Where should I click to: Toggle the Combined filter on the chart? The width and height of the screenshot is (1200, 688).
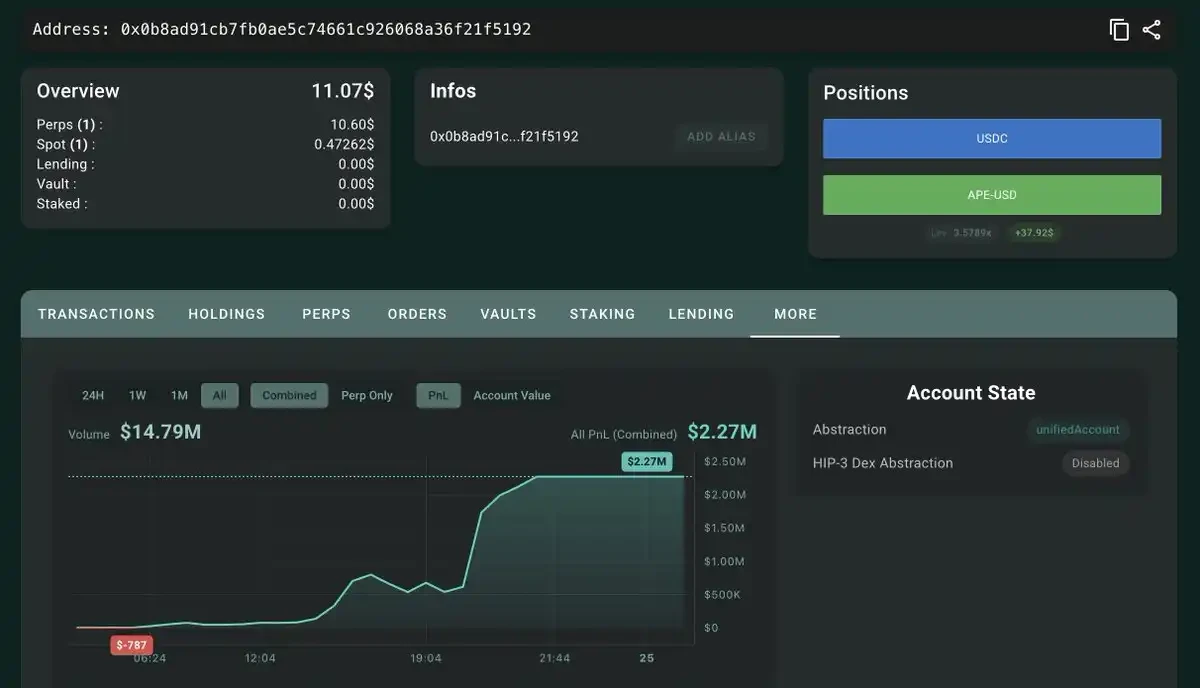pos(289,395)
